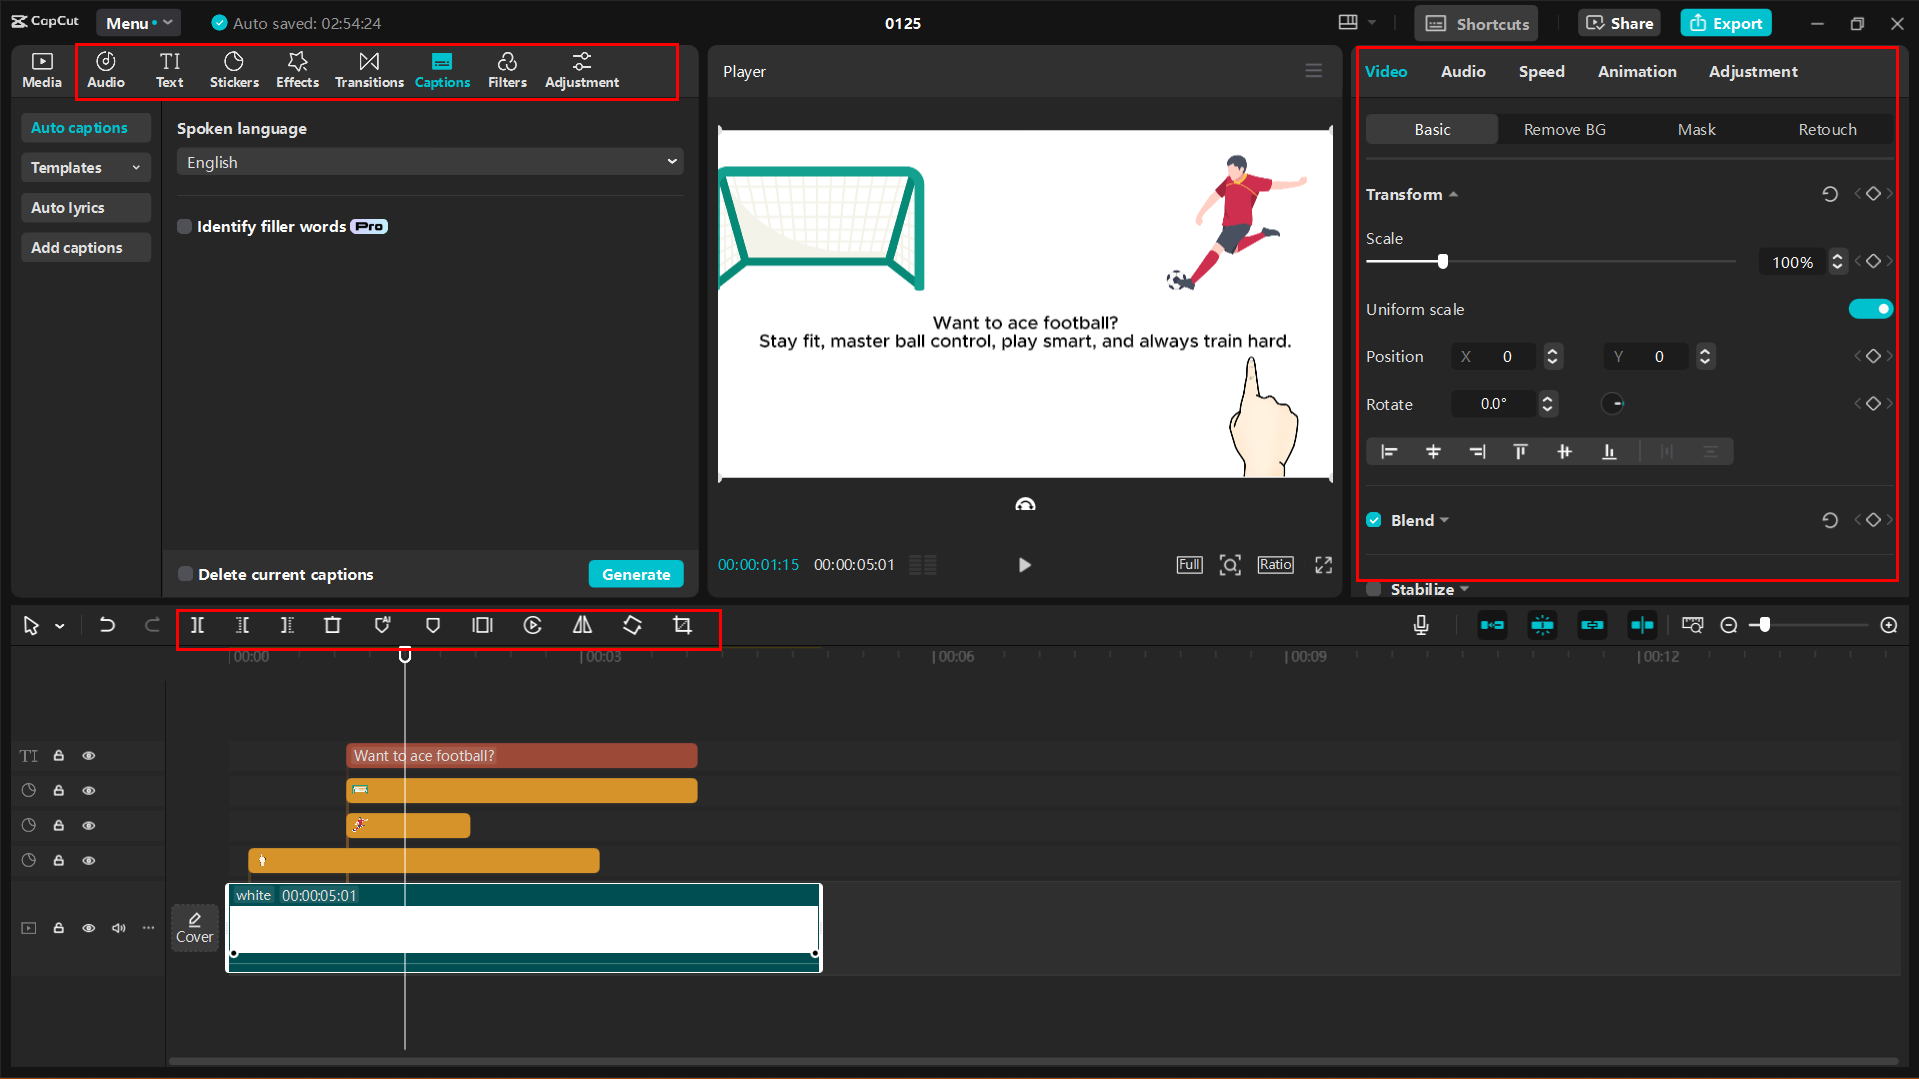This screenshot has height=1079, width=1919.
Task: Delete selected clip using trash icon
Action: [x=332, y=625]
